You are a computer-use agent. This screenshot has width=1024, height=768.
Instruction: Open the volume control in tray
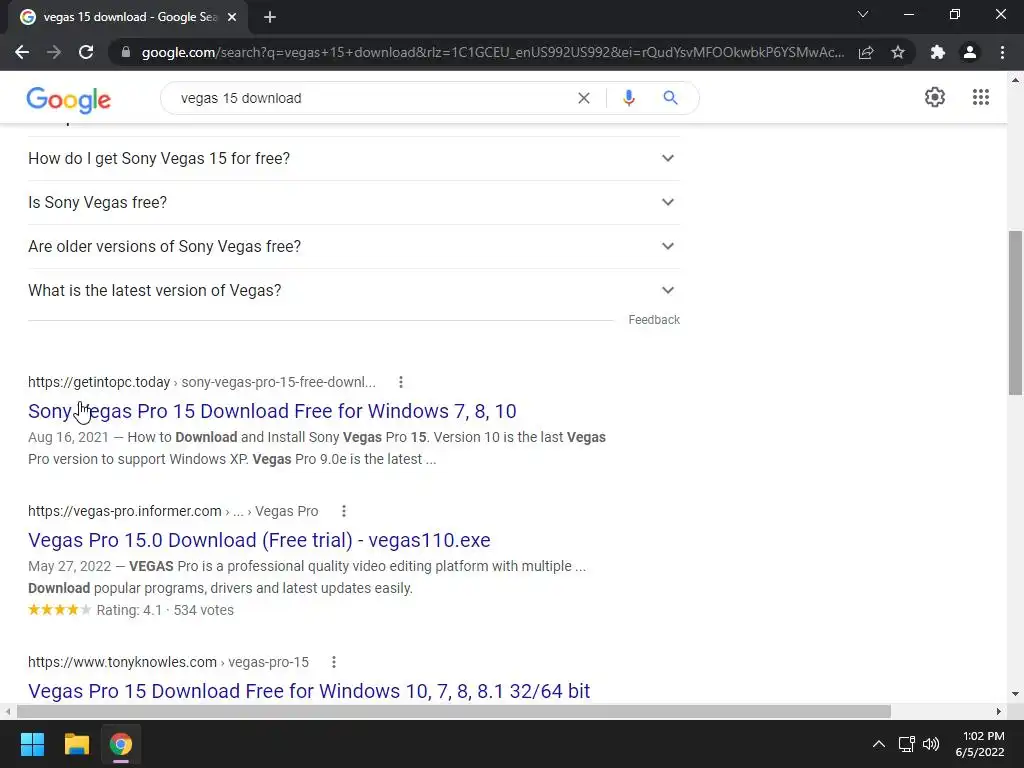tap(931, 744)
